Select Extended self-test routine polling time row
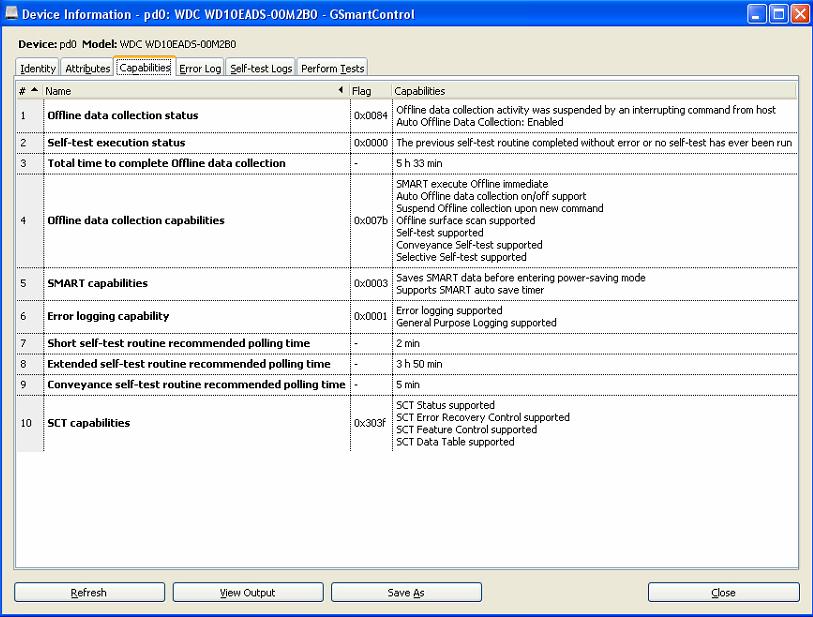The image size is (813, 617). point(406,364)
